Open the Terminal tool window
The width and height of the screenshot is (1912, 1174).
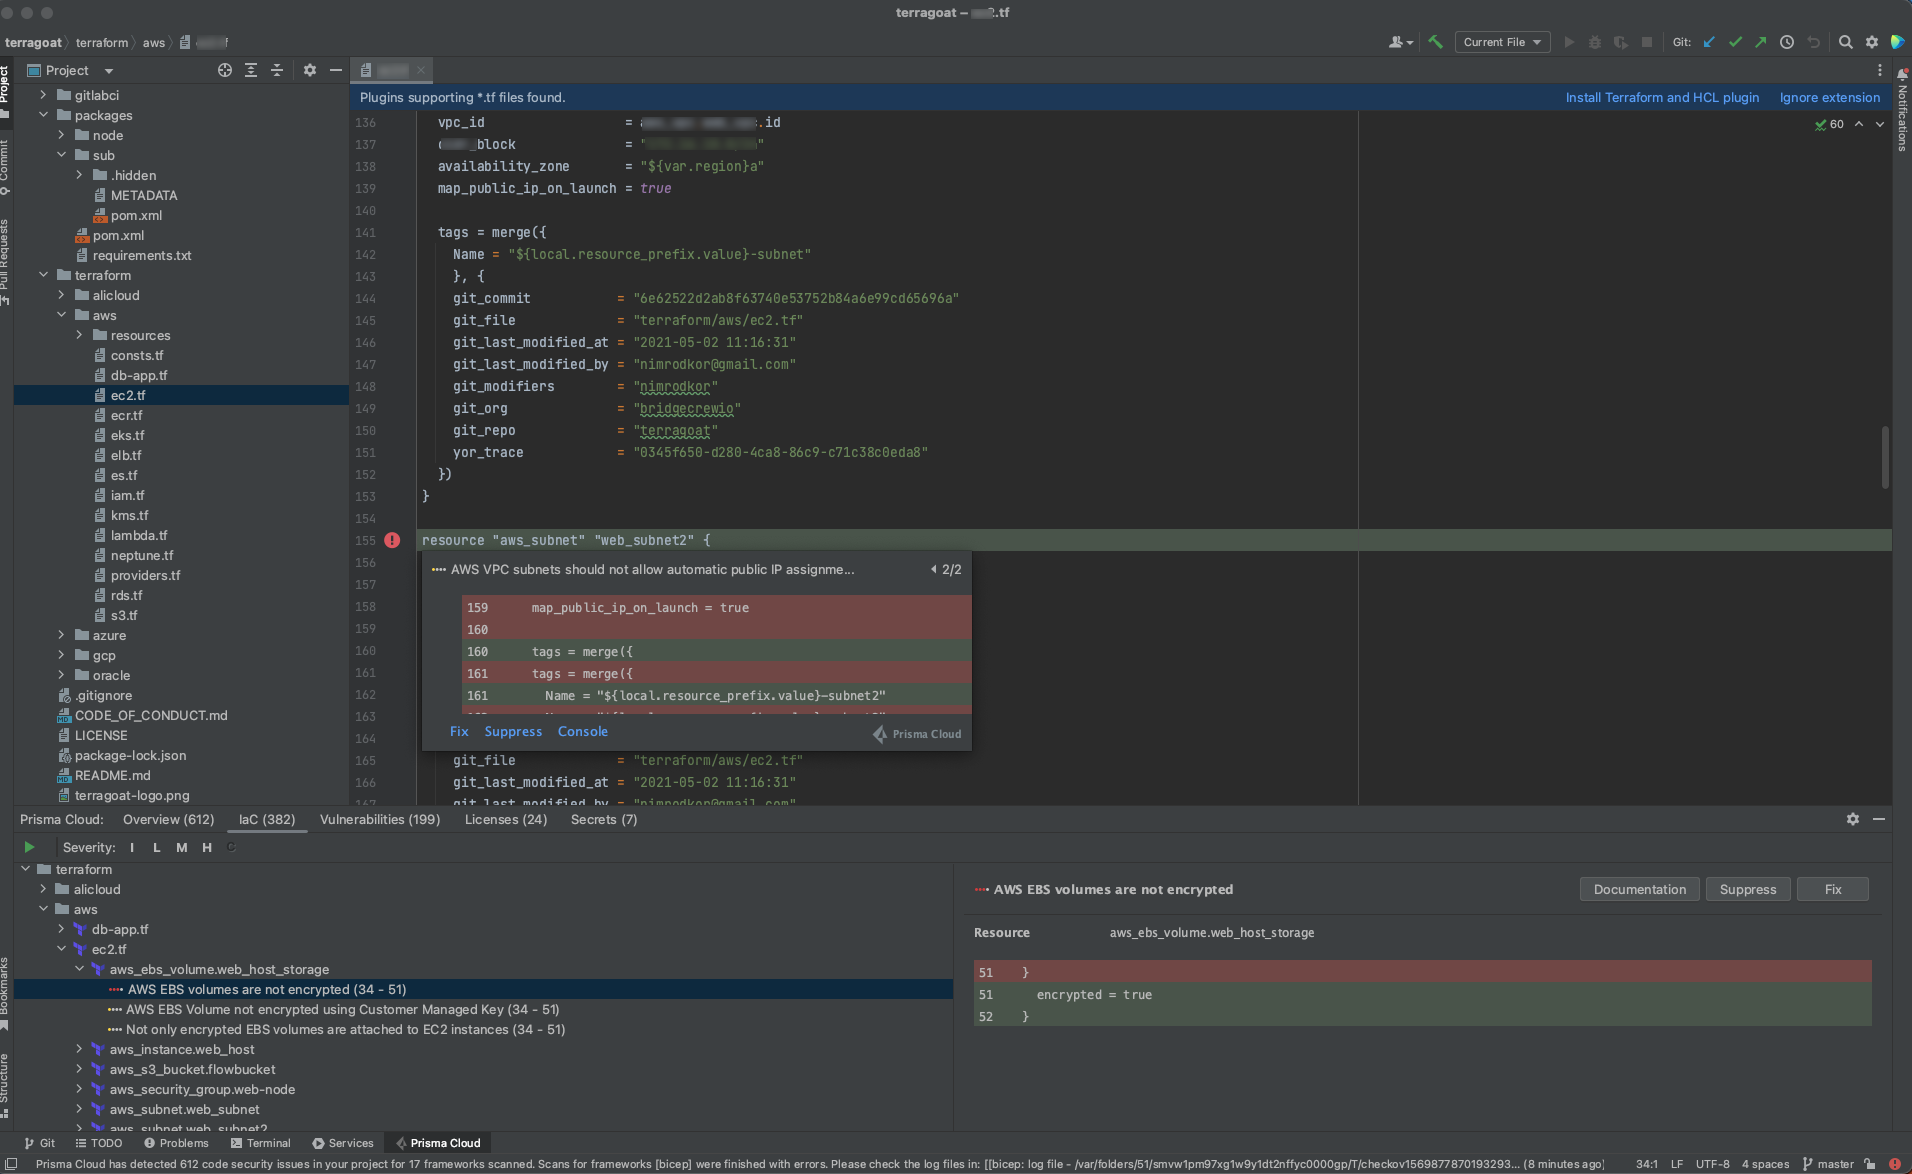[261, 1143]
